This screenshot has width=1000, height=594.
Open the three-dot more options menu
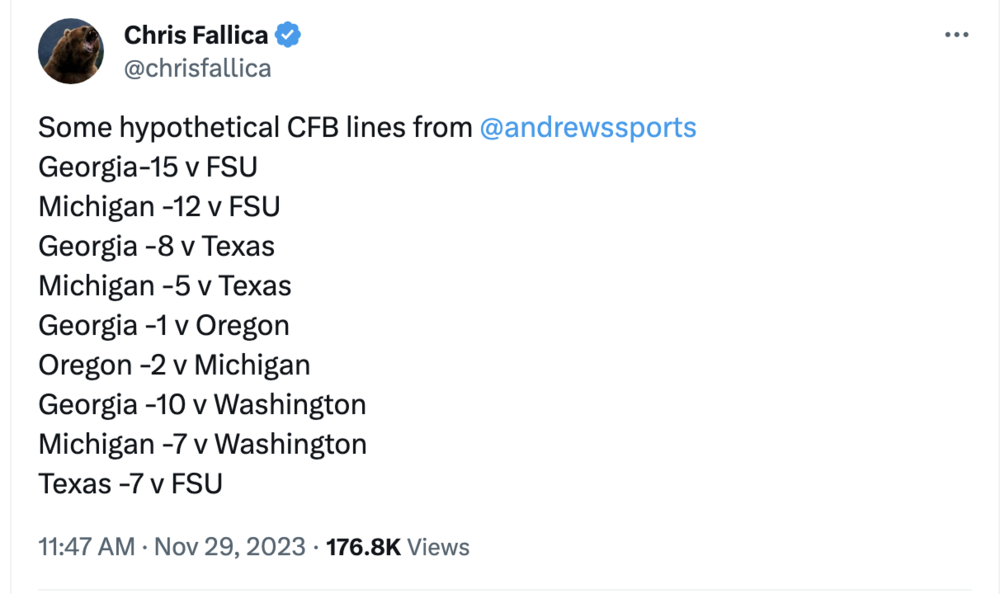coord(957,35)
